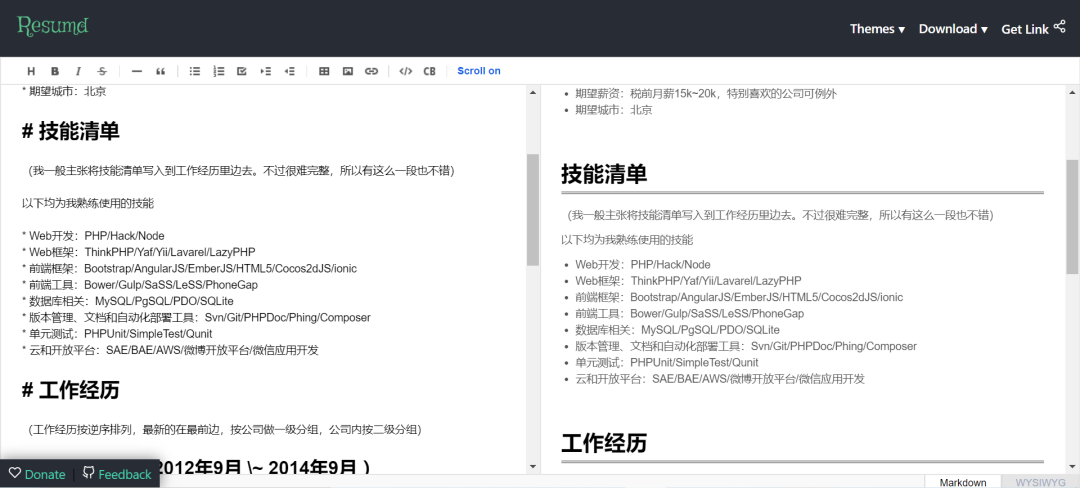
Task: Click the editor pane scroll up arrow
Action: click(533, 92)
